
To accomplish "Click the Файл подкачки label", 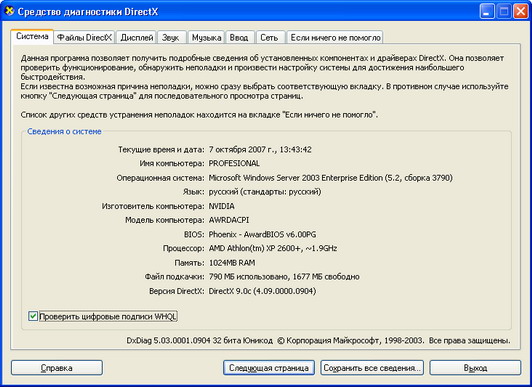I will click(174, 277).
